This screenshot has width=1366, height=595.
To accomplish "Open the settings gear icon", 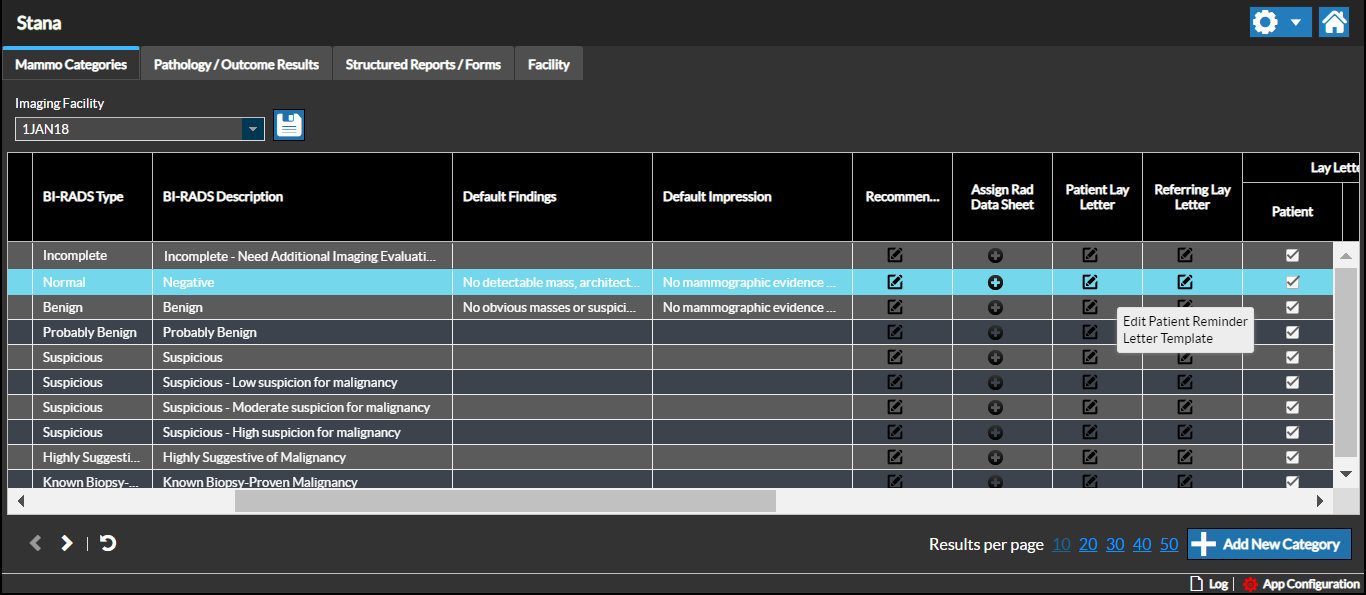I will pos(1265,22).
